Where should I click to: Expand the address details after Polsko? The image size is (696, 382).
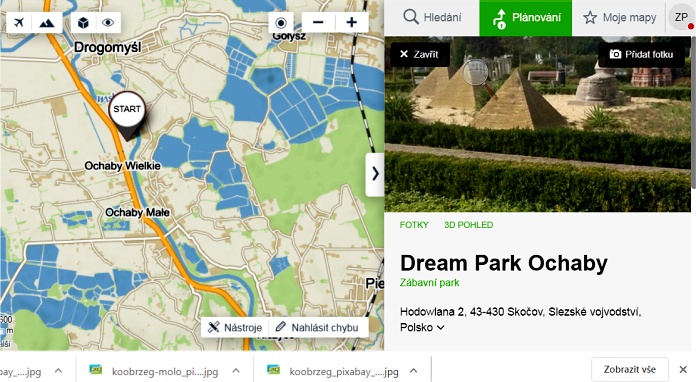click(440, 327)
